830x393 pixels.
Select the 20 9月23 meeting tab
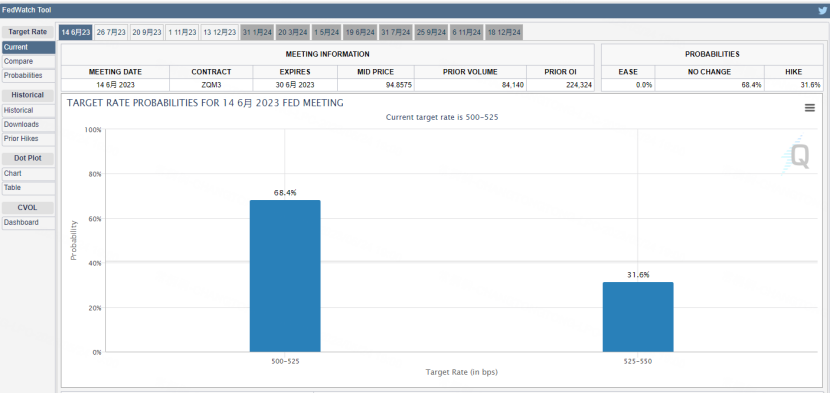click(147, 32)
